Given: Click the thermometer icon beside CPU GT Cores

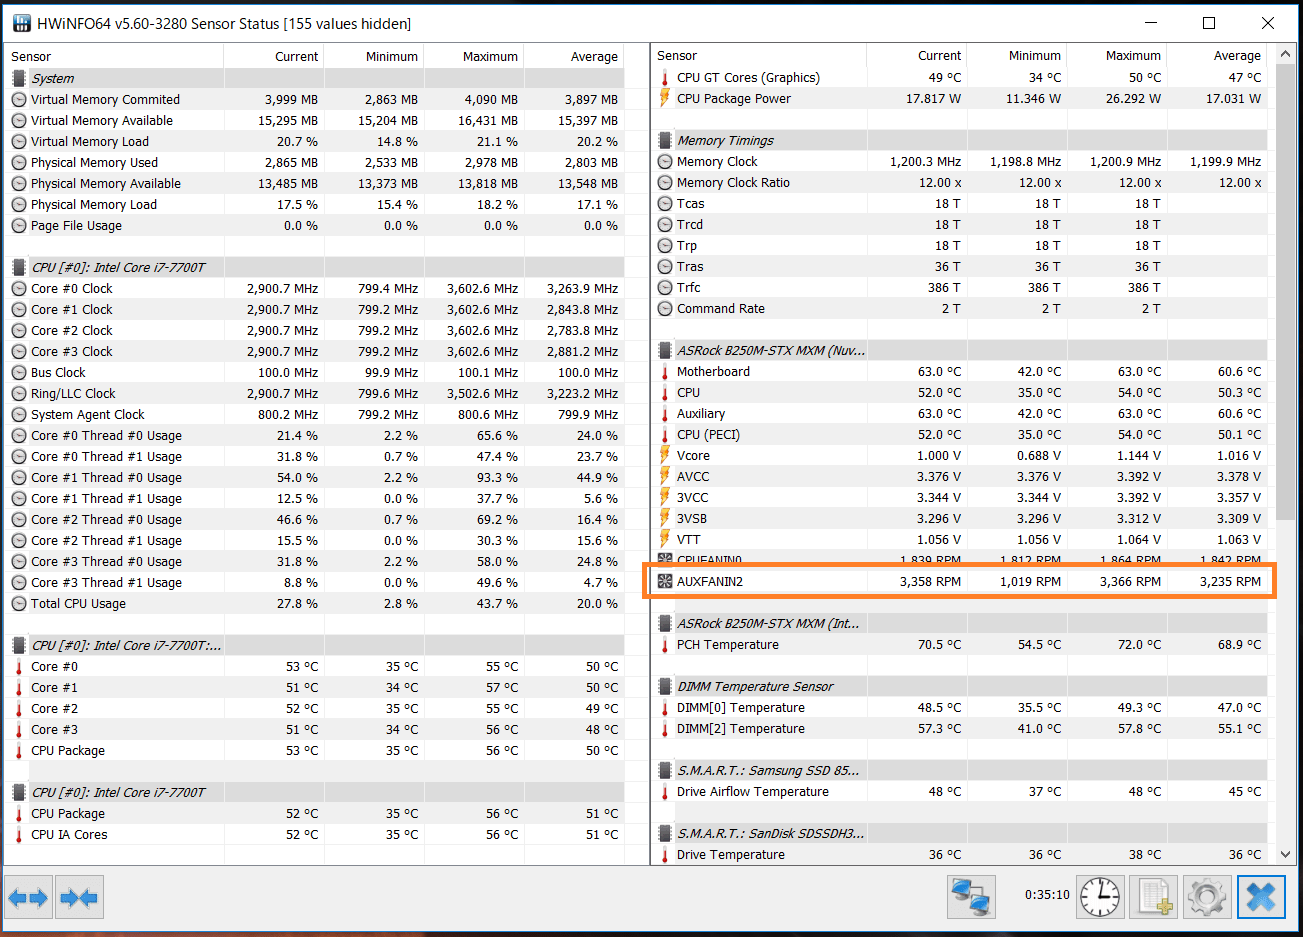Looking at the screenshot, I should [x=665, y=77].
